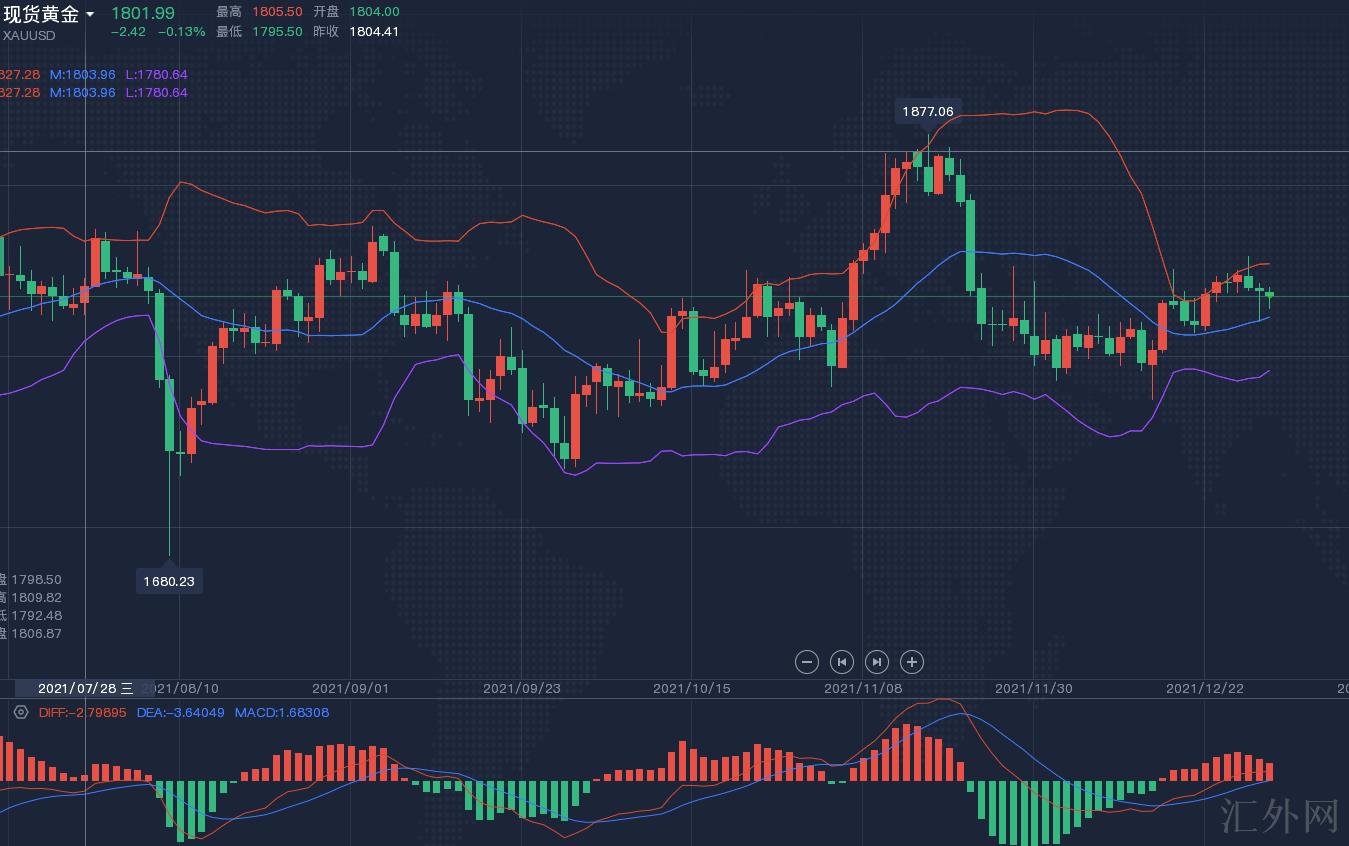1349x846 pixels.
Task: Click the 现货黄金 instrument title
Action: 41,14
